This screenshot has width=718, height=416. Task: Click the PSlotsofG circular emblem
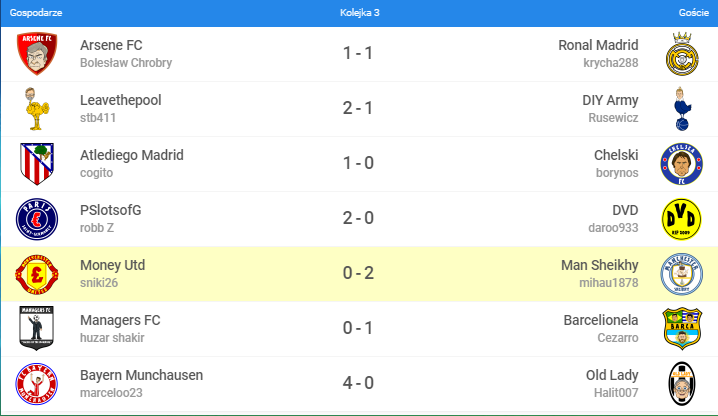38,219
